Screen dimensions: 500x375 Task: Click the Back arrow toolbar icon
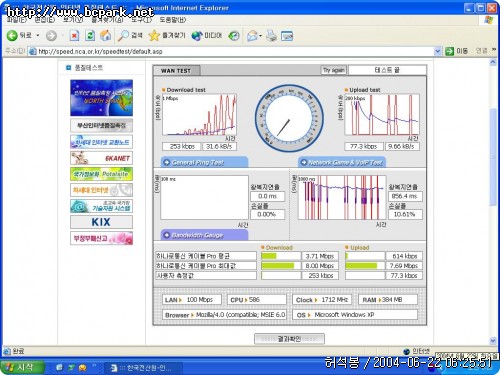point(12,35)
